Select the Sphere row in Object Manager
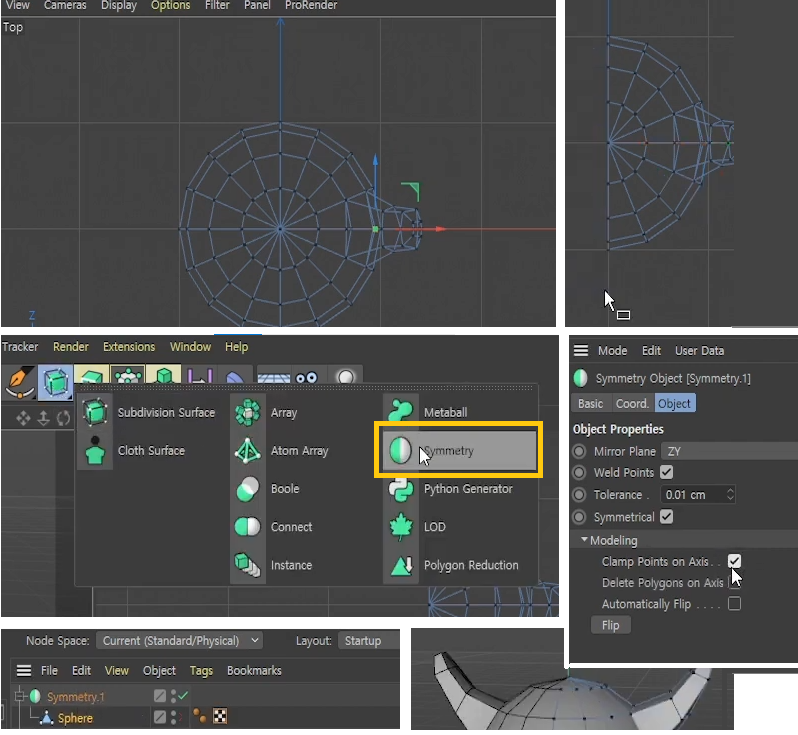798x735 pixels. click(75, 718)
